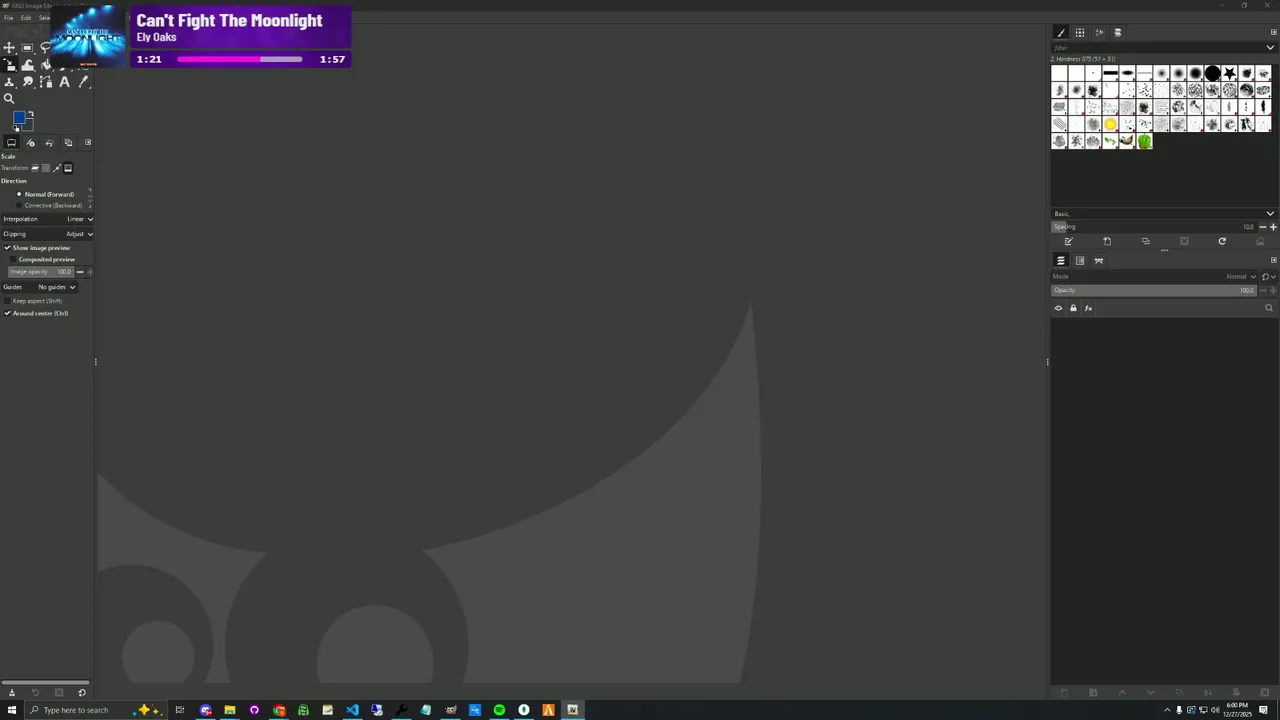1280x720 pixels.
Task: Open the layers dock configure tab menu
Action: click(1273, 260)
